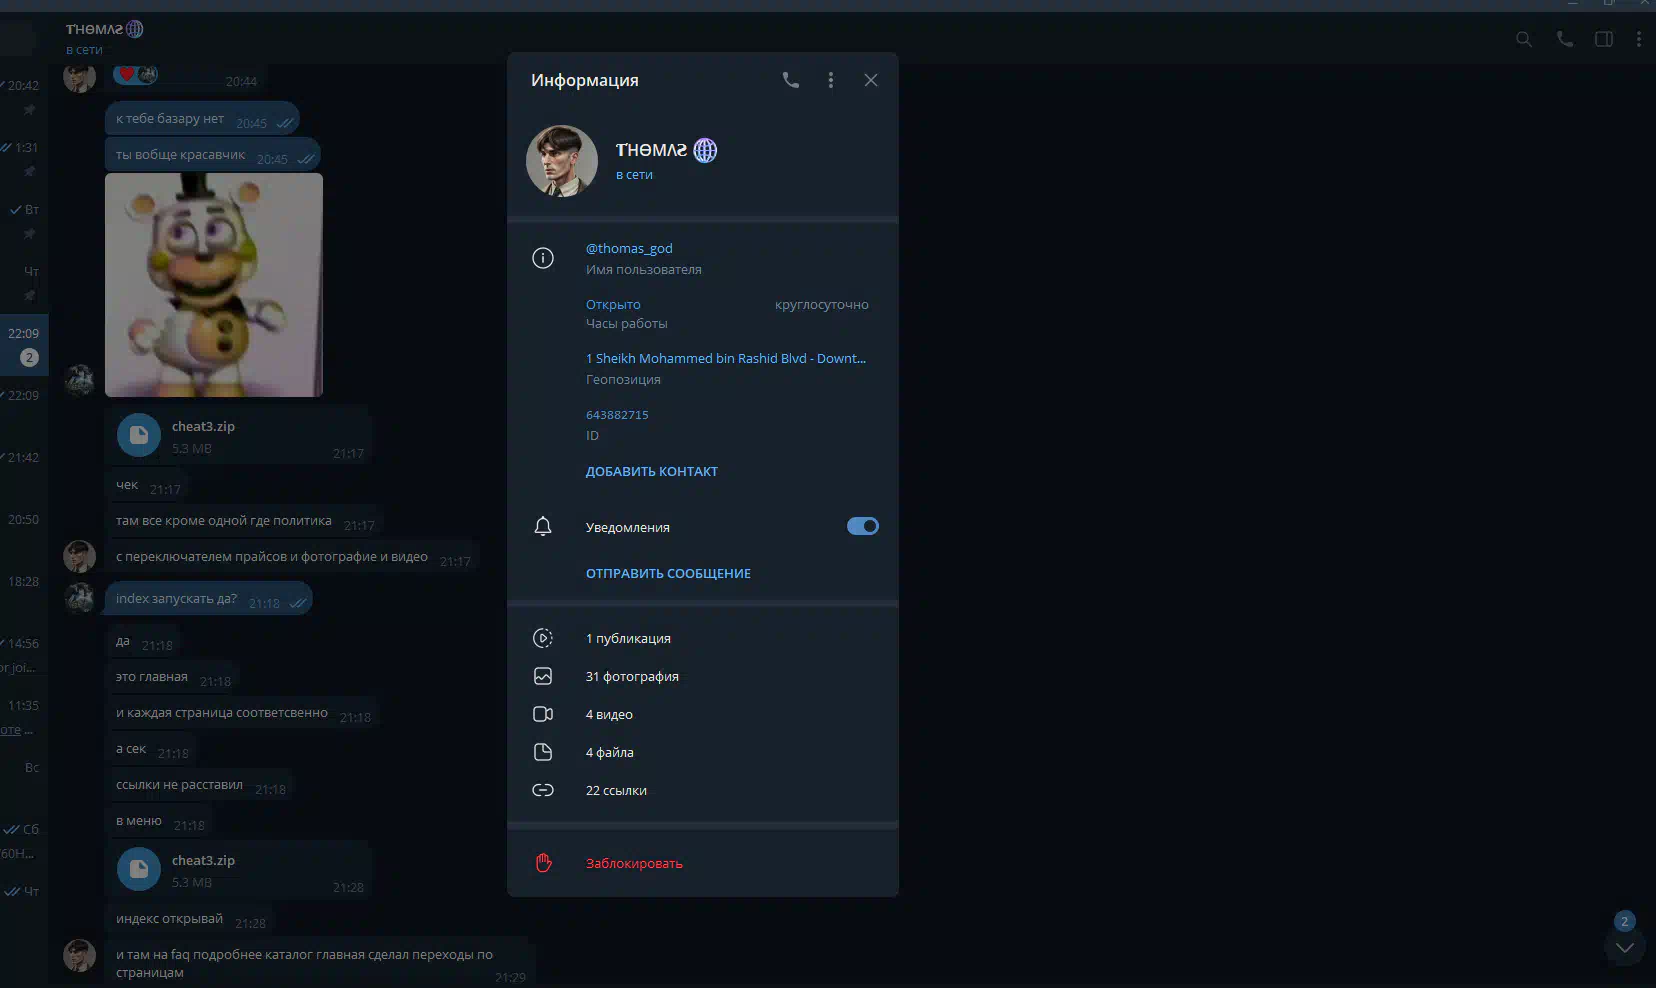Download cheat3.zip sent at 21:28
This screenshot has width=1656, height=988.
pos(139,869)
